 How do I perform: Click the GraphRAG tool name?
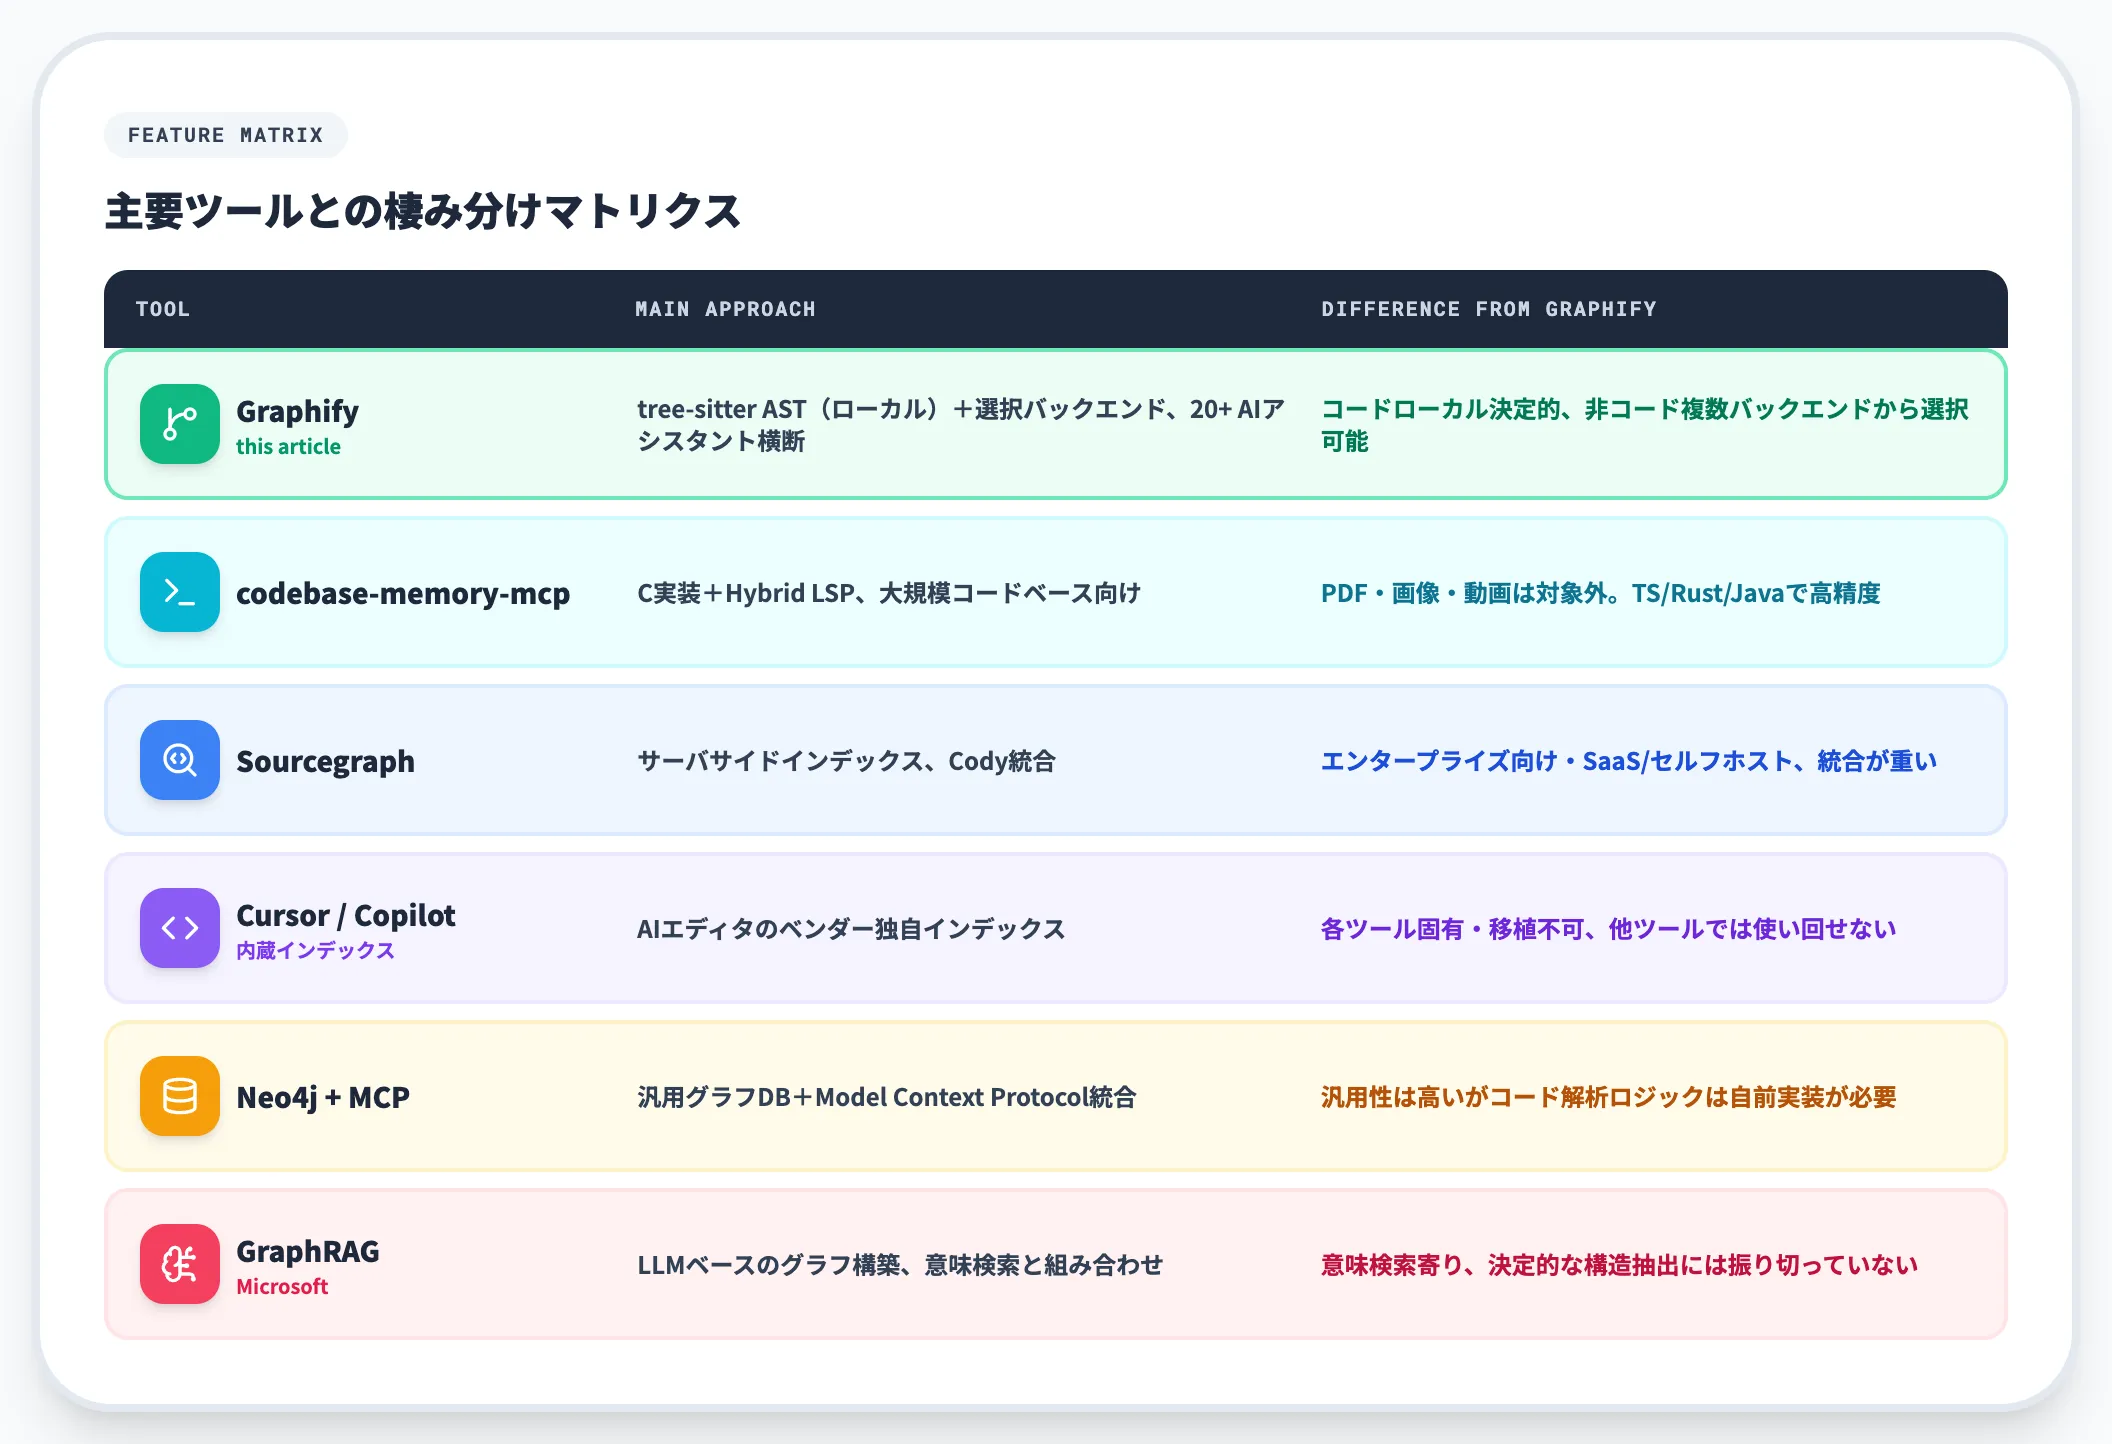coord(308,1251)
